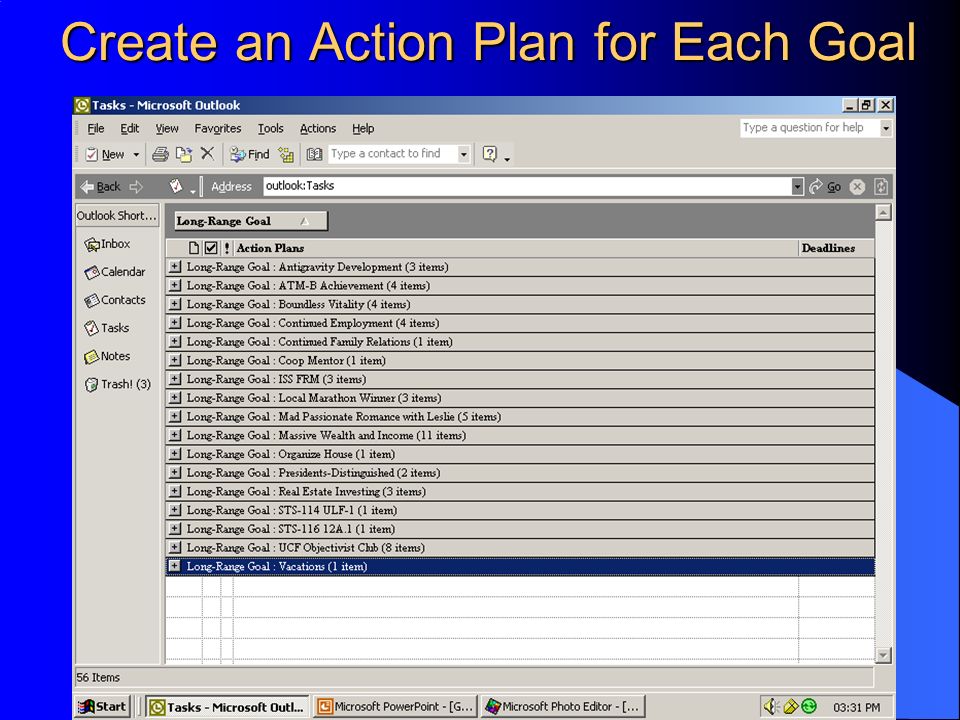Expand Massive Wealth and Income group
This screenshot has width=960, height=720.
(x=175, y=435)
